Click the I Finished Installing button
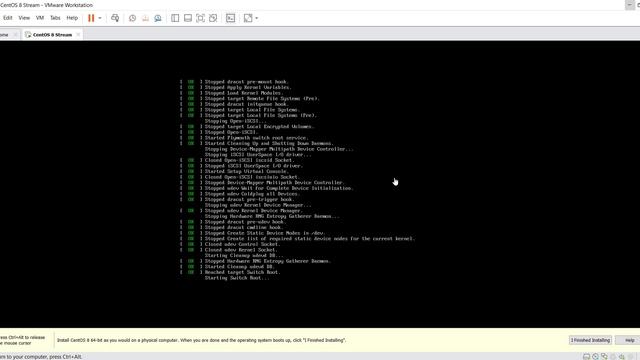Screen dimensions: 640x360 click(x=590, y=340)
